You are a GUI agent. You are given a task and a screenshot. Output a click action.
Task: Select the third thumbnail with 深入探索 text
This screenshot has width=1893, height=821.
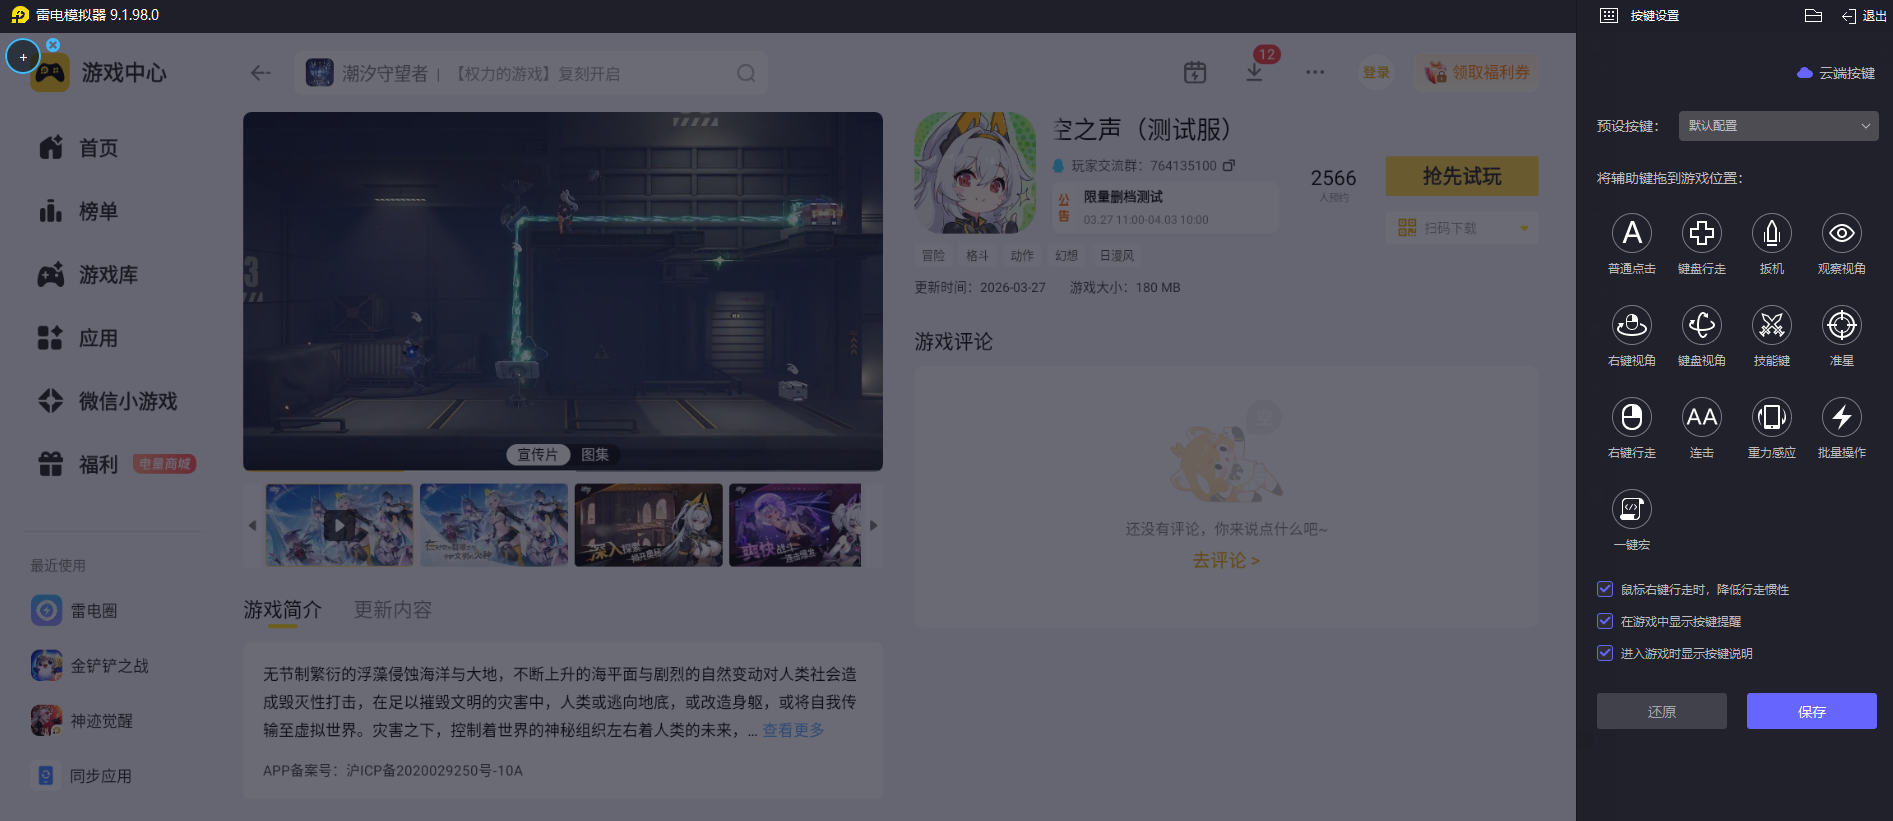(649, 525)
